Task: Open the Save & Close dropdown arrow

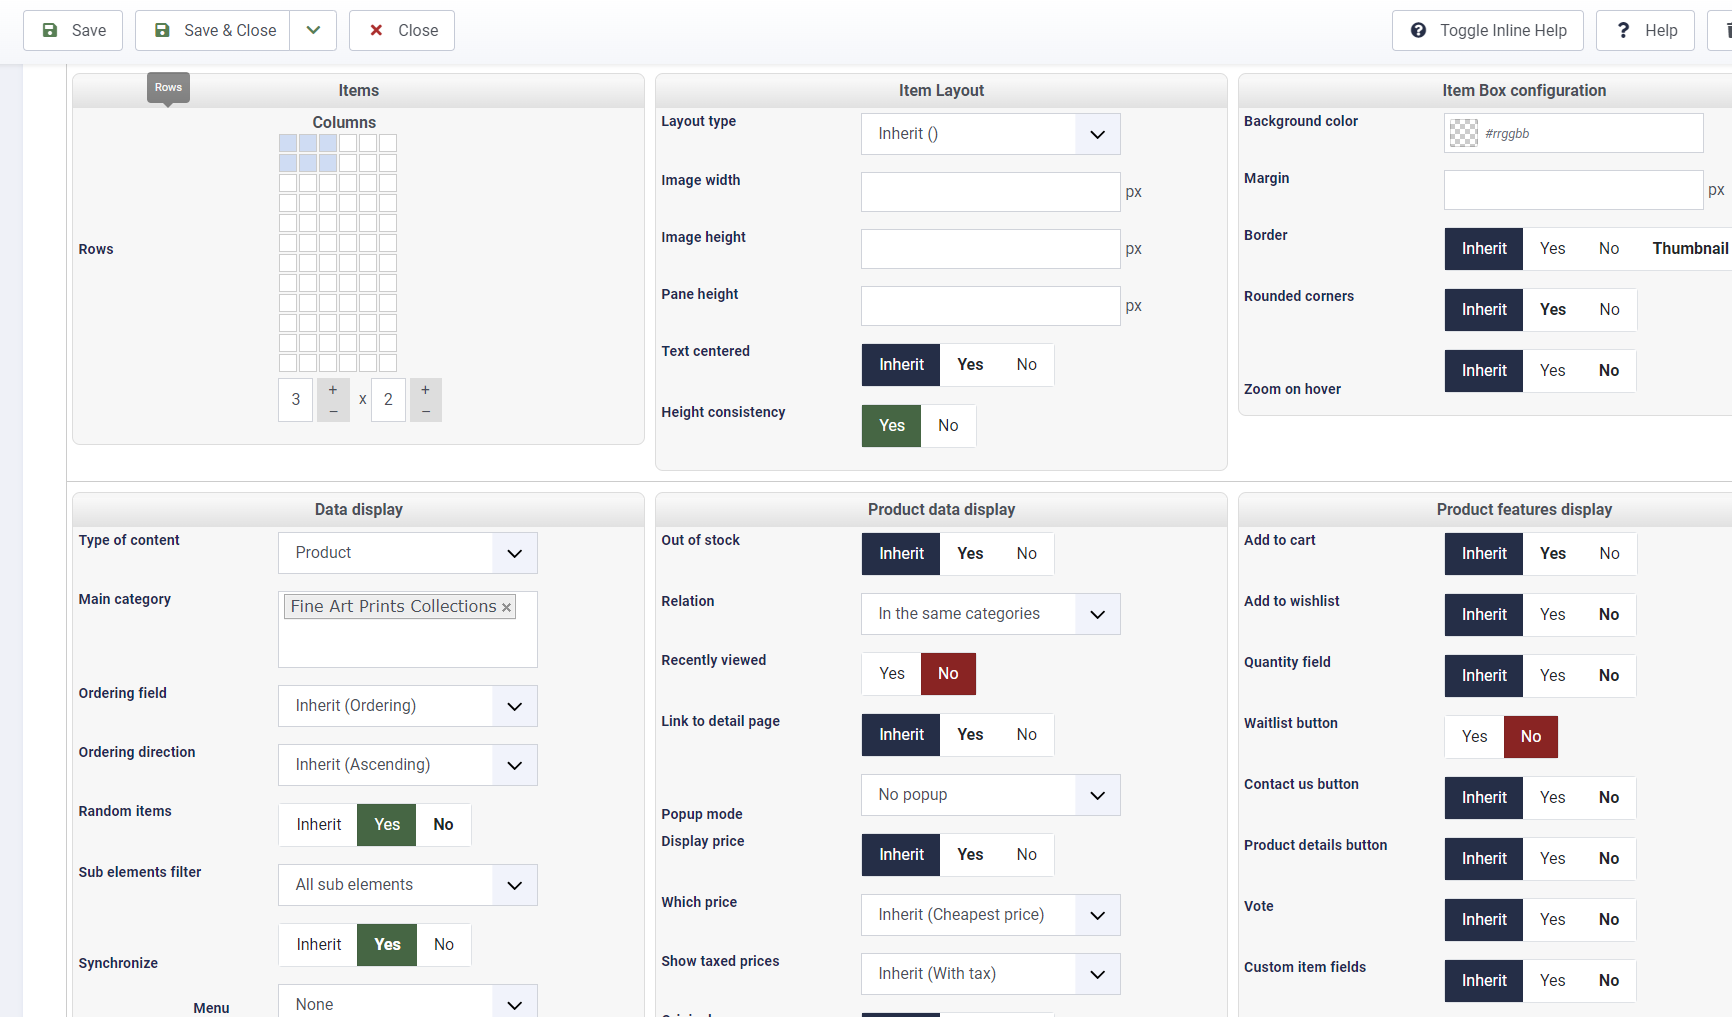Action: click(313, 30)
